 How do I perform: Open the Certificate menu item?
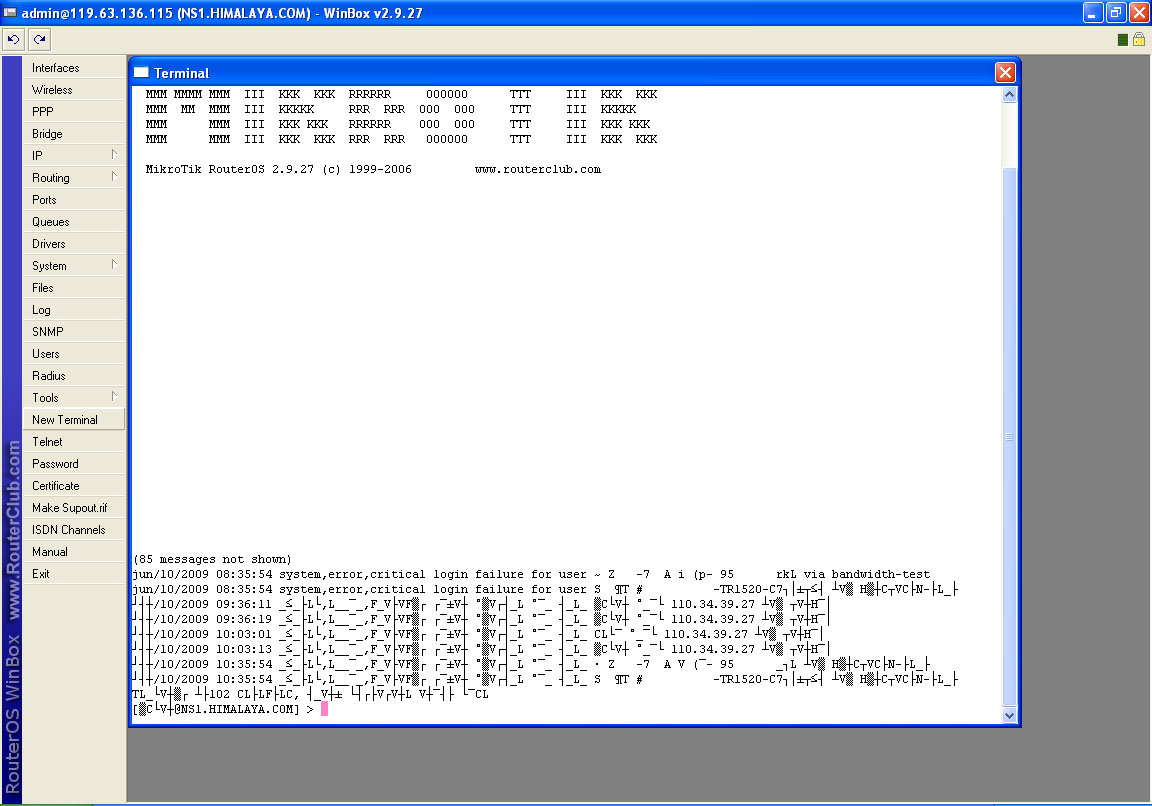click(74, 486)
